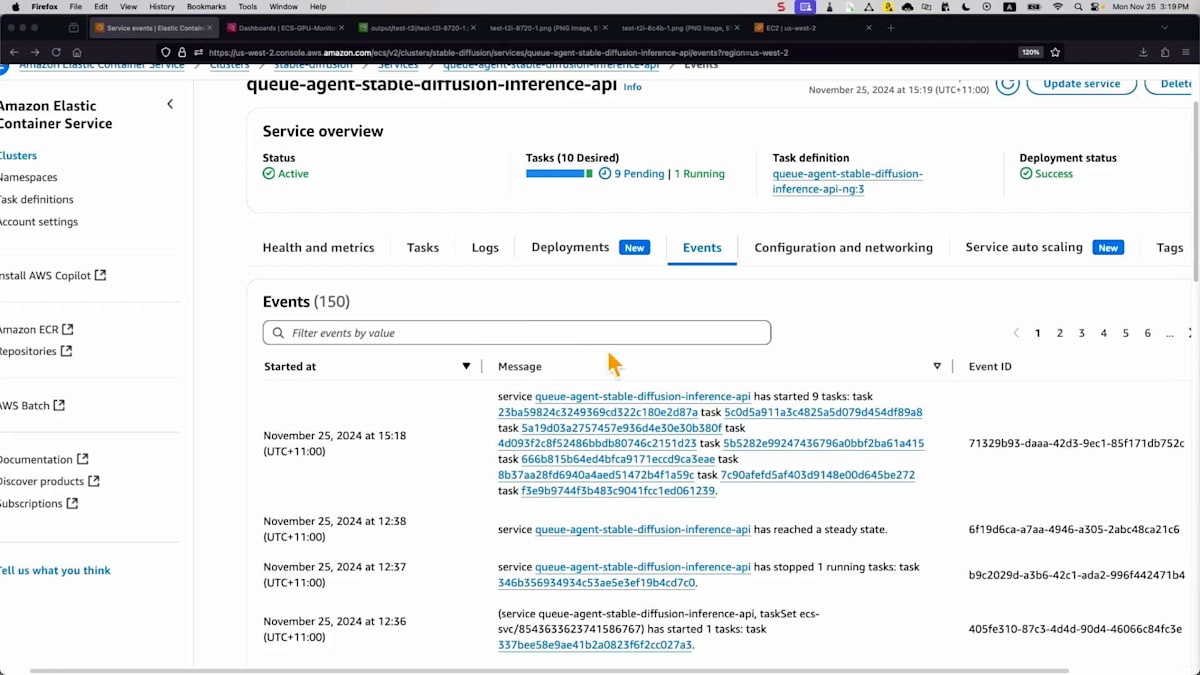The image size is (1200, 675).
Task: Click the external link icon next to Install AWS Copilot
Action: [100, 275]
